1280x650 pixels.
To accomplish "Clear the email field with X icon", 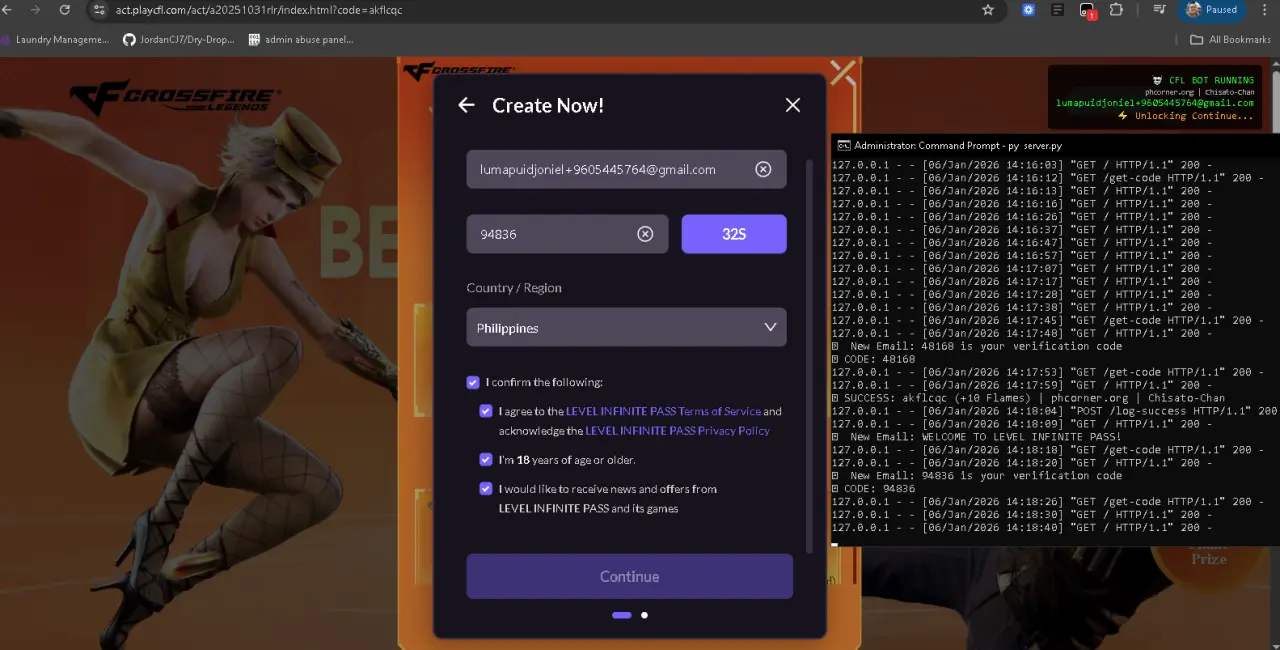I will click(763, 169).
